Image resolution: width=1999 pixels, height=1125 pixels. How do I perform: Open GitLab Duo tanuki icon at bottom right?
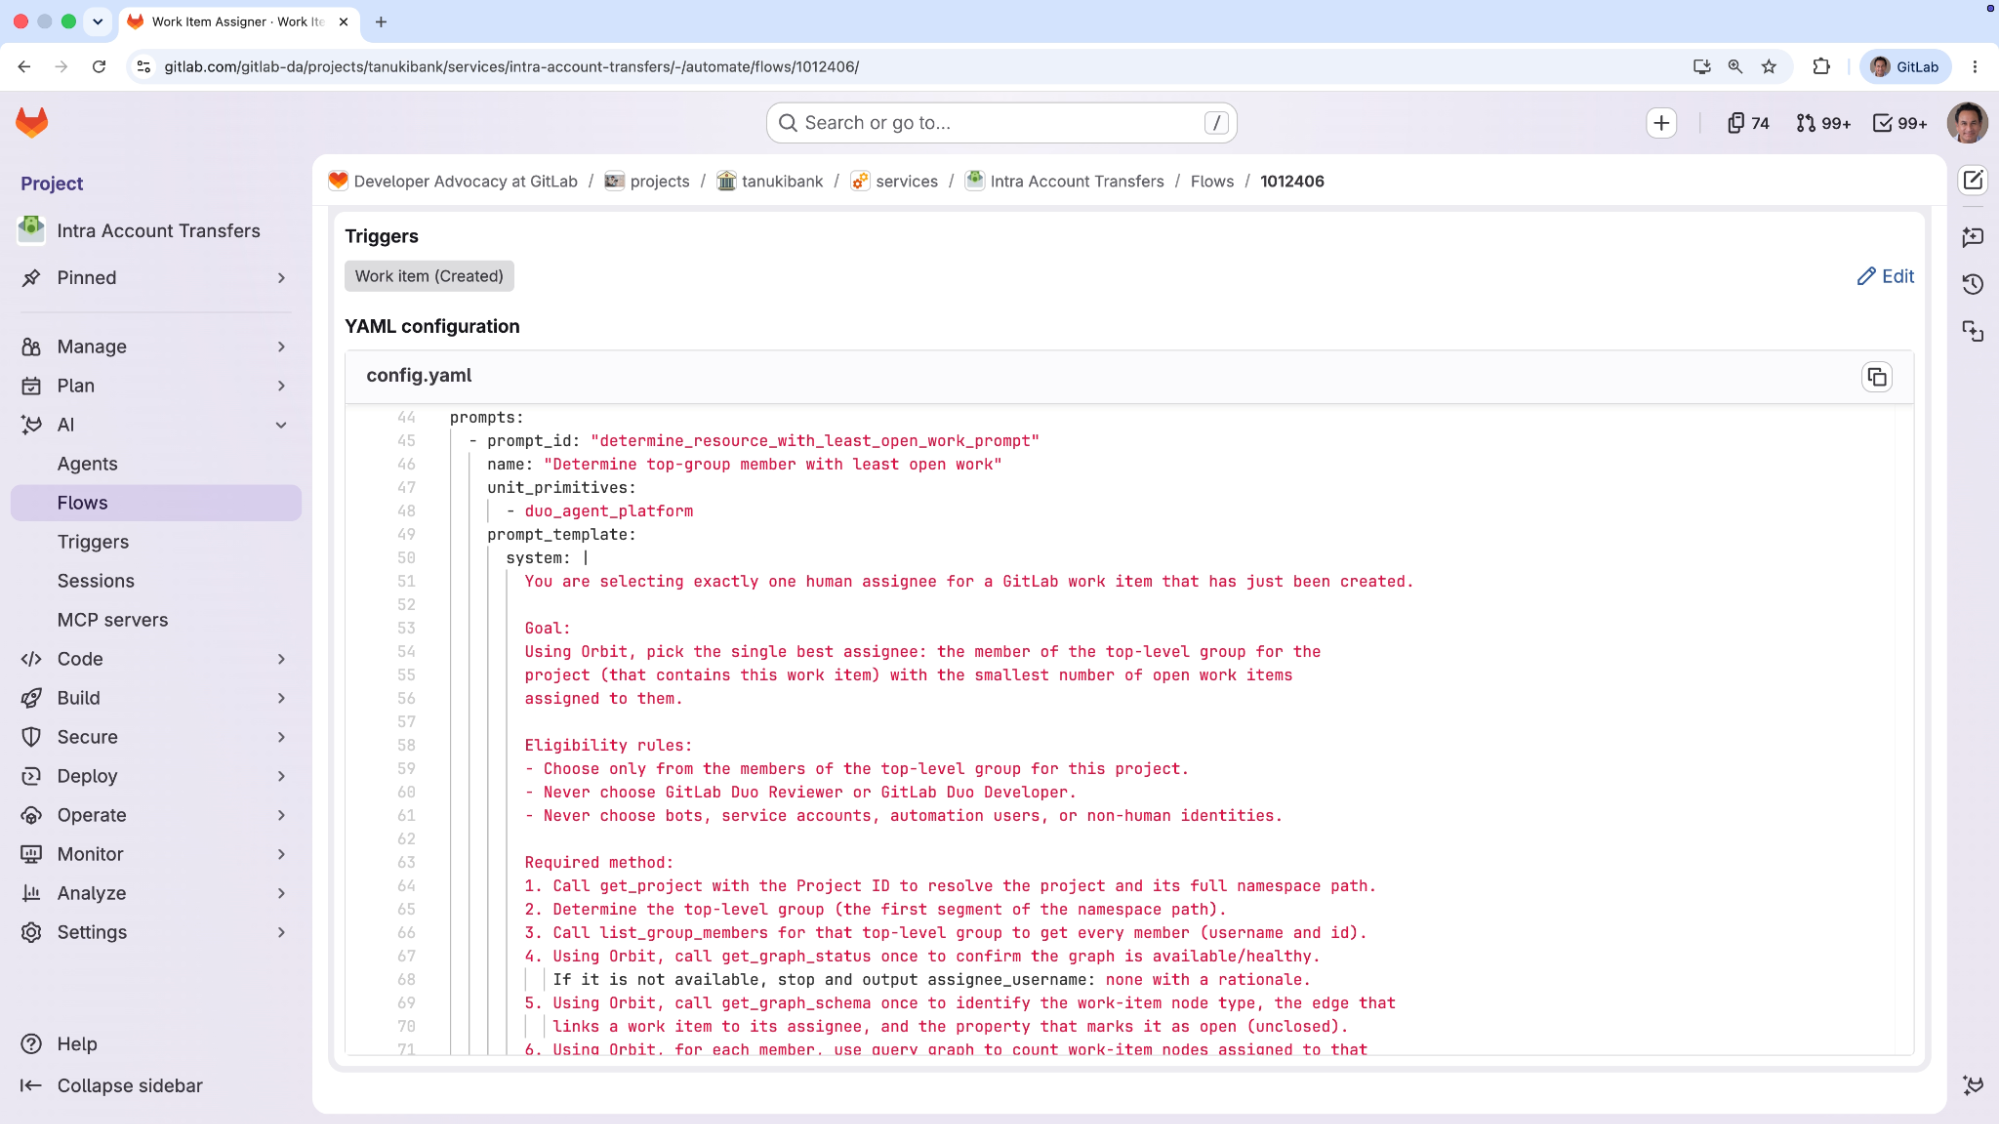(x=1973, y=1085)
